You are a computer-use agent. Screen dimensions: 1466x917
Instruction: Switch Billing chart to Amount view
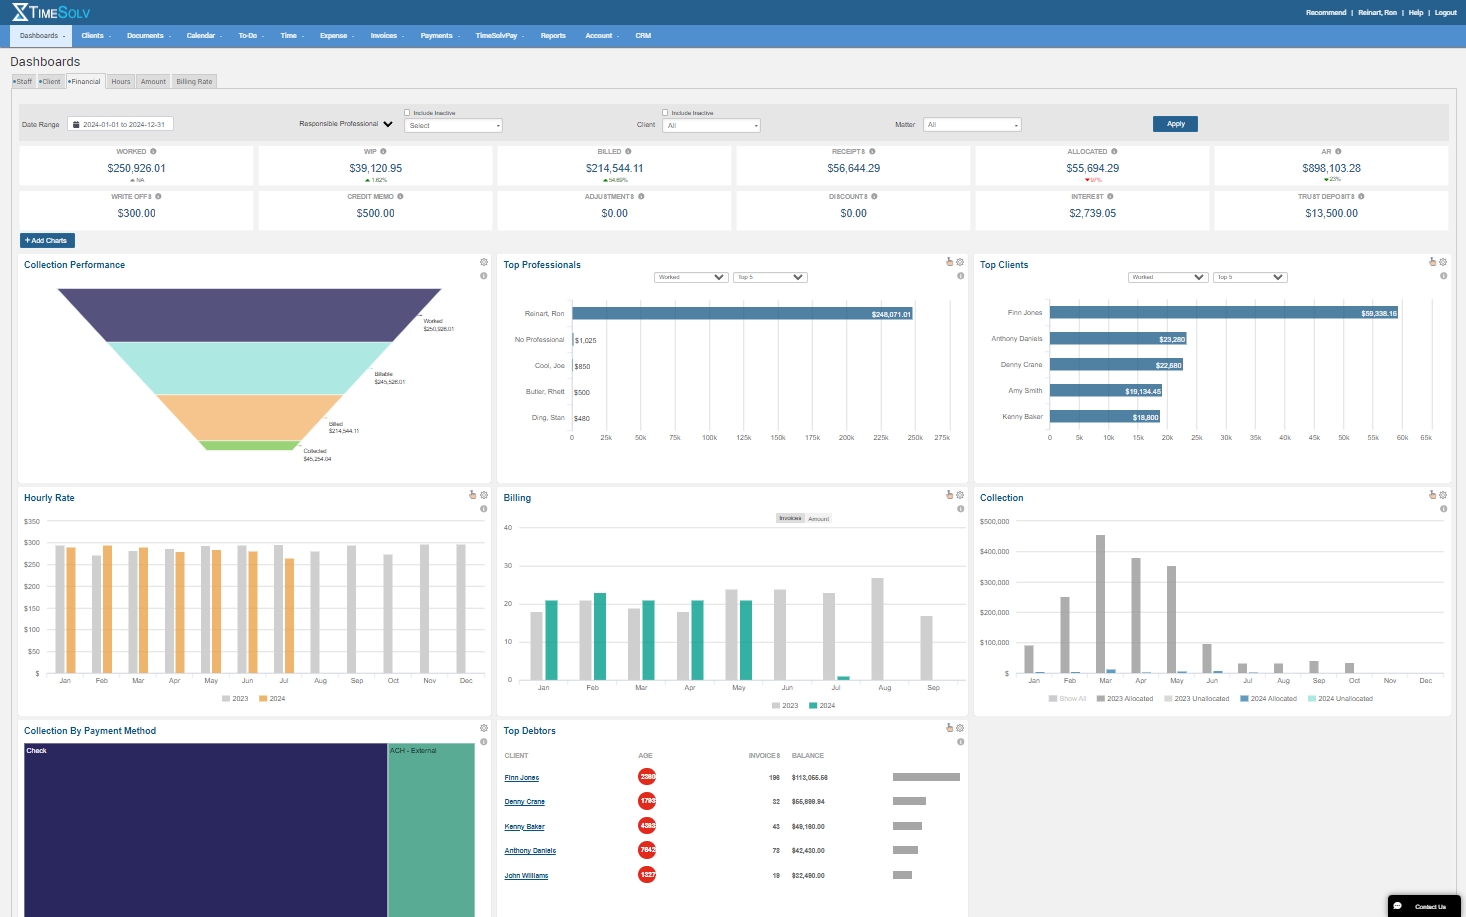pos(819,518)
